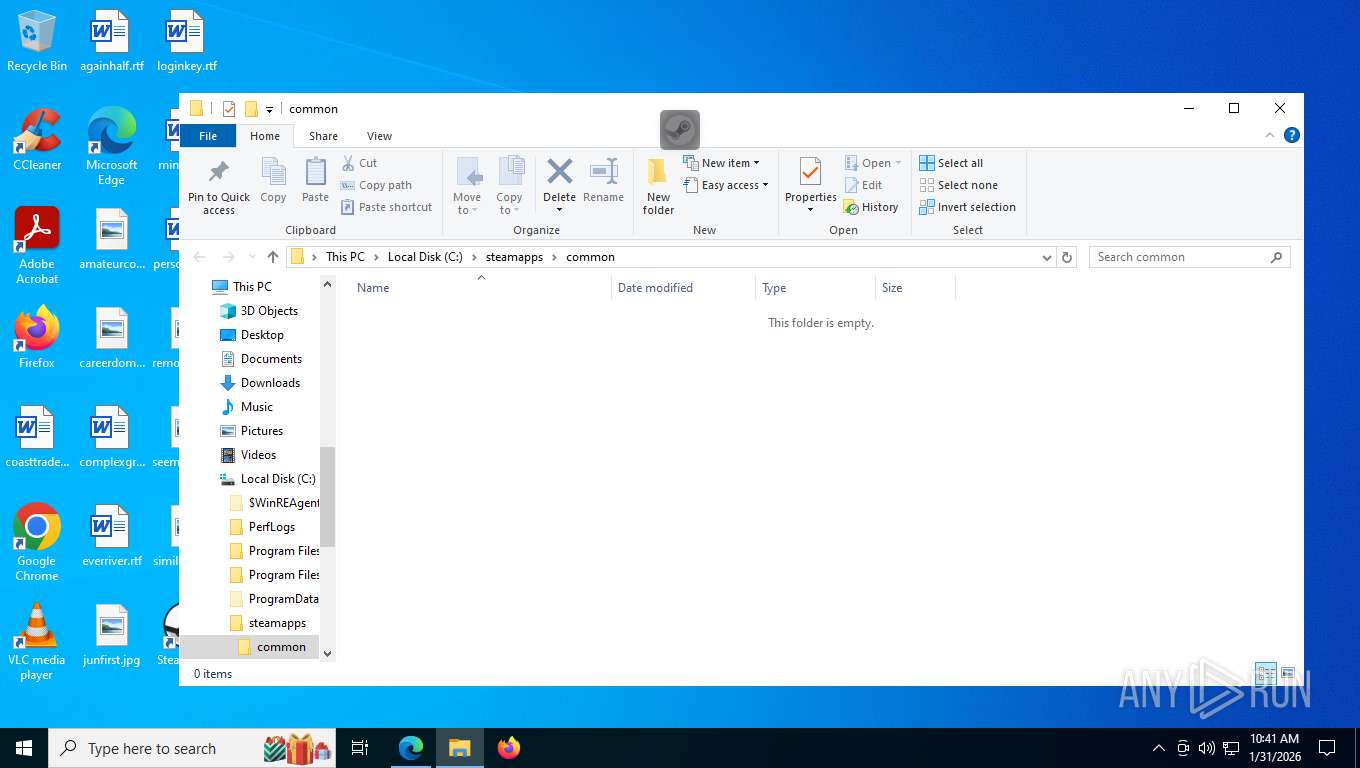The image size is (1360, 768).
Task: Launch Google Chrome desktop shortcut
Action: [x=37, y=542]
